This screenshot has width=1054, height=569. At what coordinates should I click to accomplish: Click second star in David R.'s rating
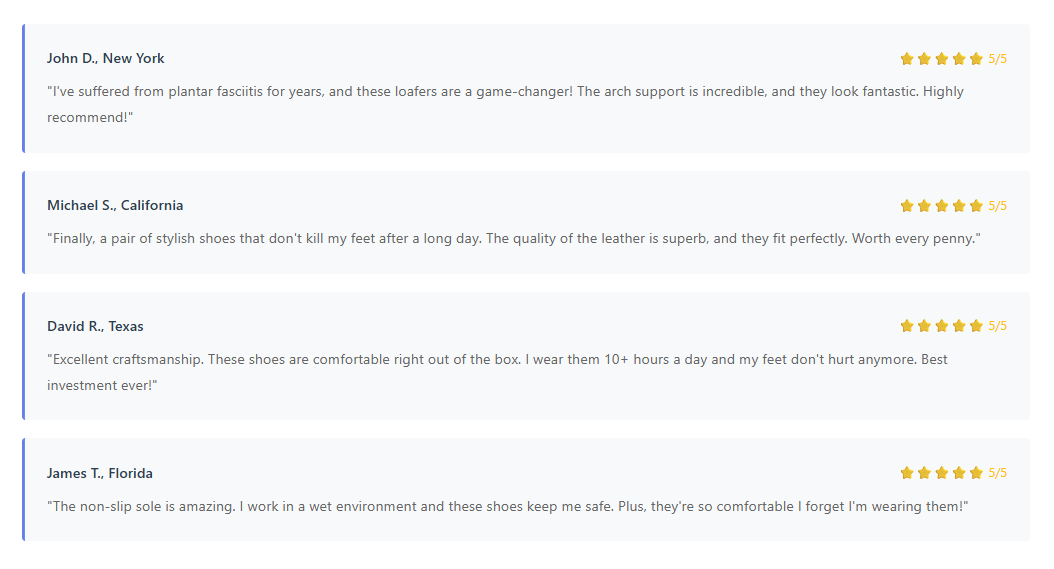[x=925, y=326]
